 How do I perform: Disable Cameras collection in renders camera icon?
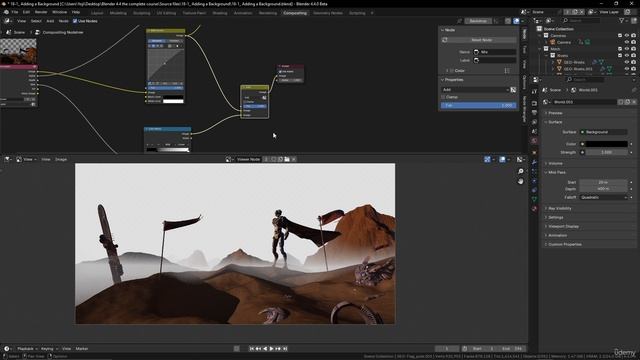(x=633, y=36)
